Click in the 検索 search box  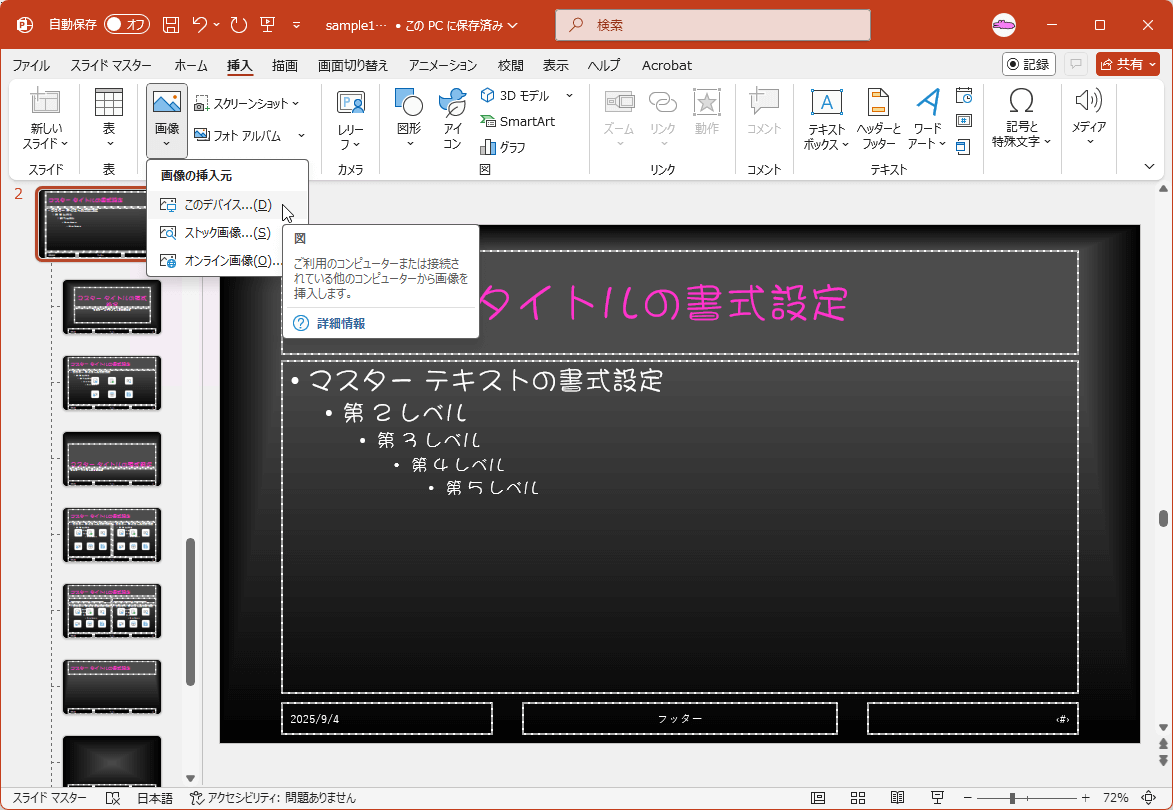712,24
